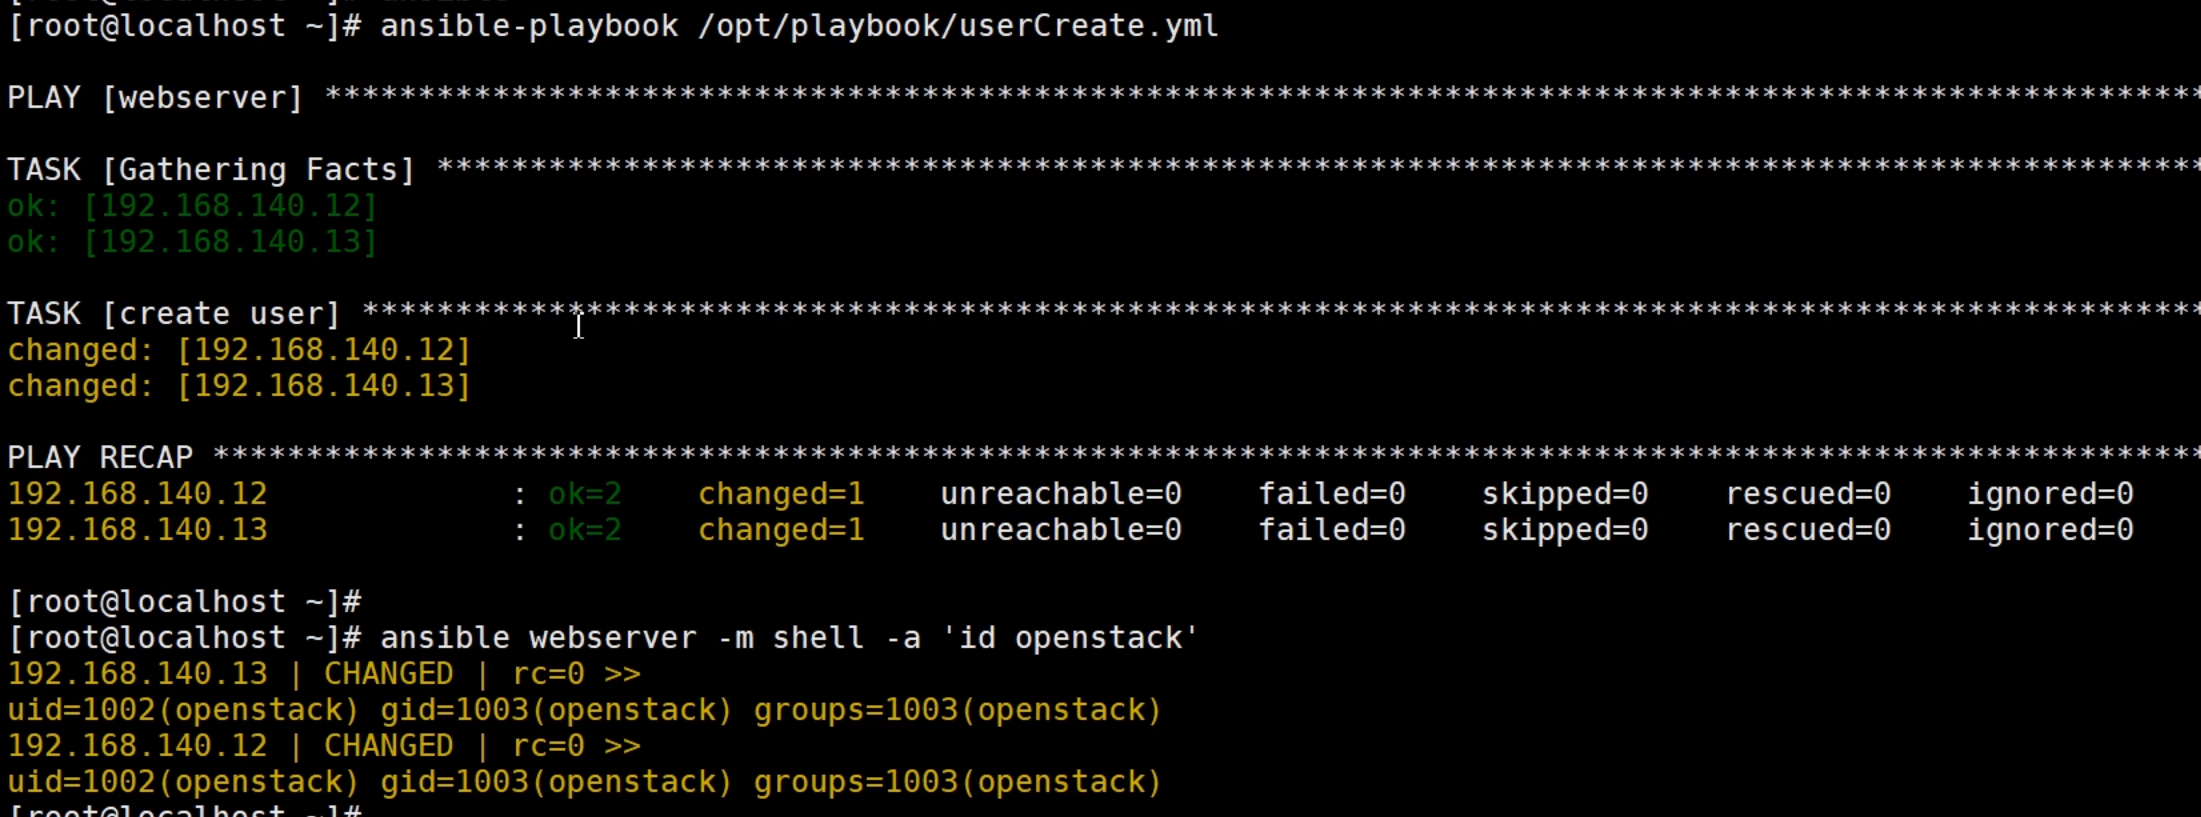This screenshot has height=817, width=2201.
Task: Click ok=2 in the 192.168.140.13 recap row
Action: point(585,530)
